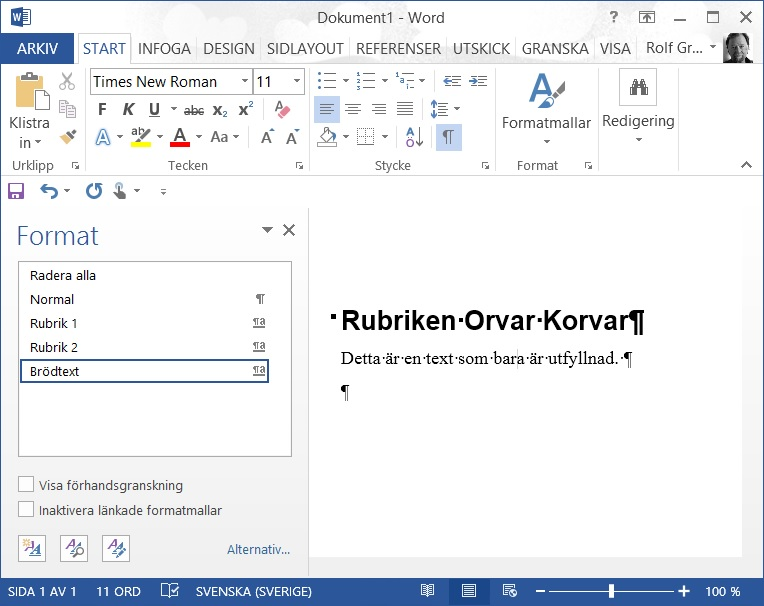Open the font name dropdown Times New Roman

[x=245, y=82]
